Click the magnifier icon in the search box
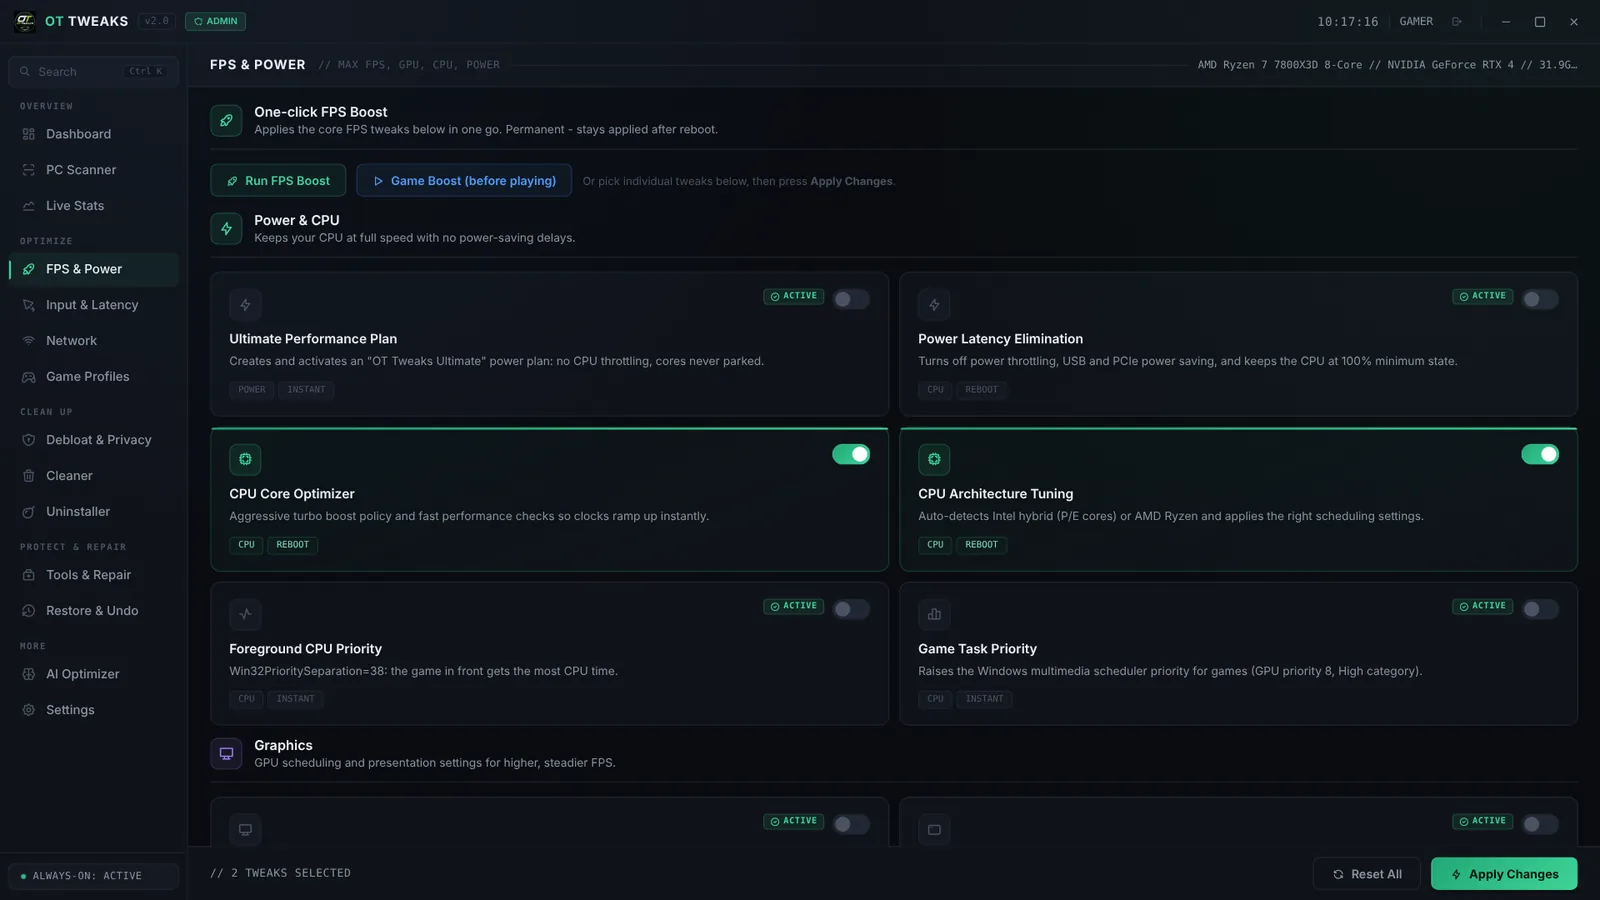 pos(25,72)
